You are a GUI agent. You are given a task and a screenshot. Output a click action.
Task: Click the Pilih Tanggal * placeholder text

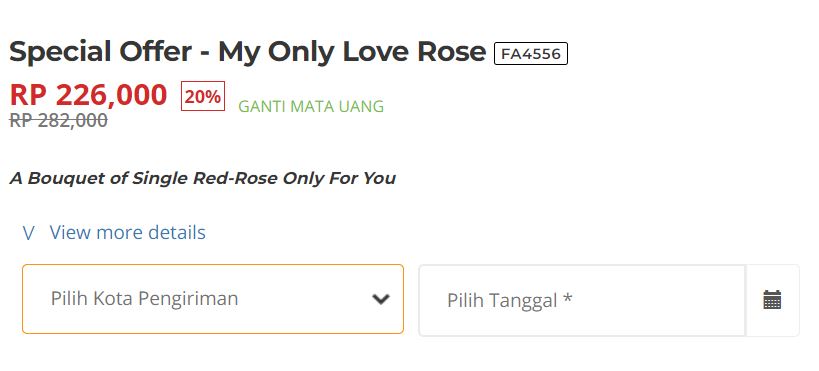pos(509,301)
